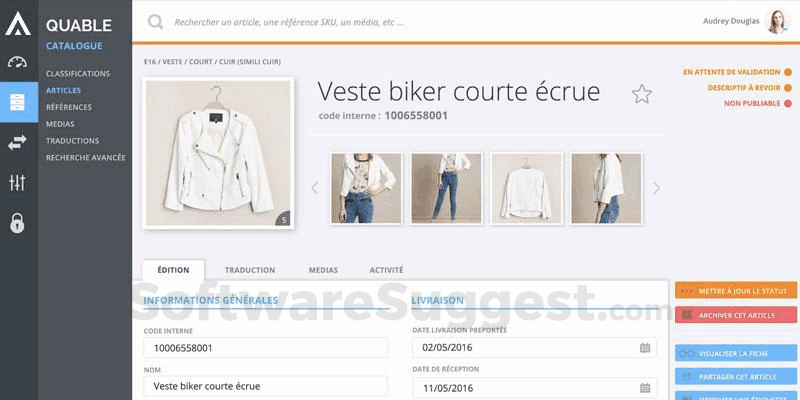
Task: Select full-length model in jeans thumbnail
Action: click(x=446, y=188)
